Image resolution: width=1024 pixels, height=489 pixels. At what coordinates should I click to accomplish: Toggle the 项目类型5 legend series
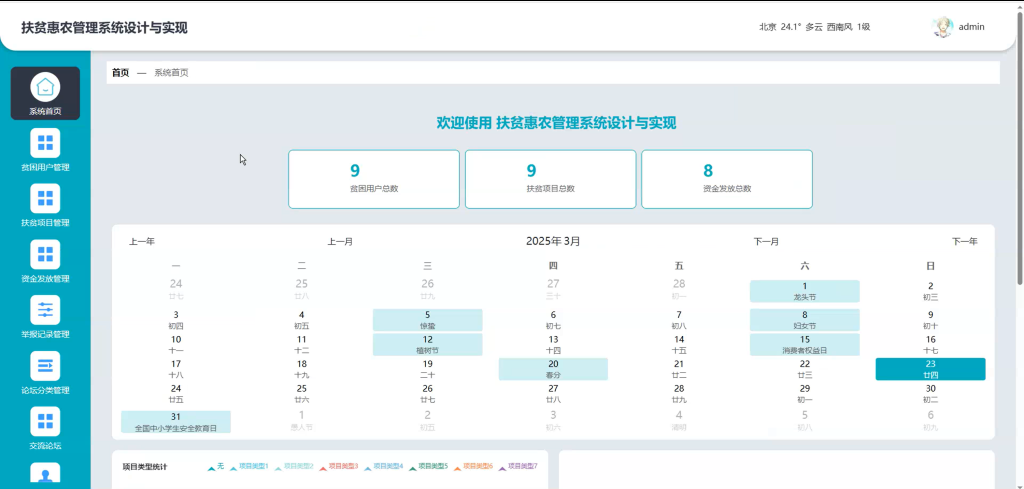coord(428,467)
